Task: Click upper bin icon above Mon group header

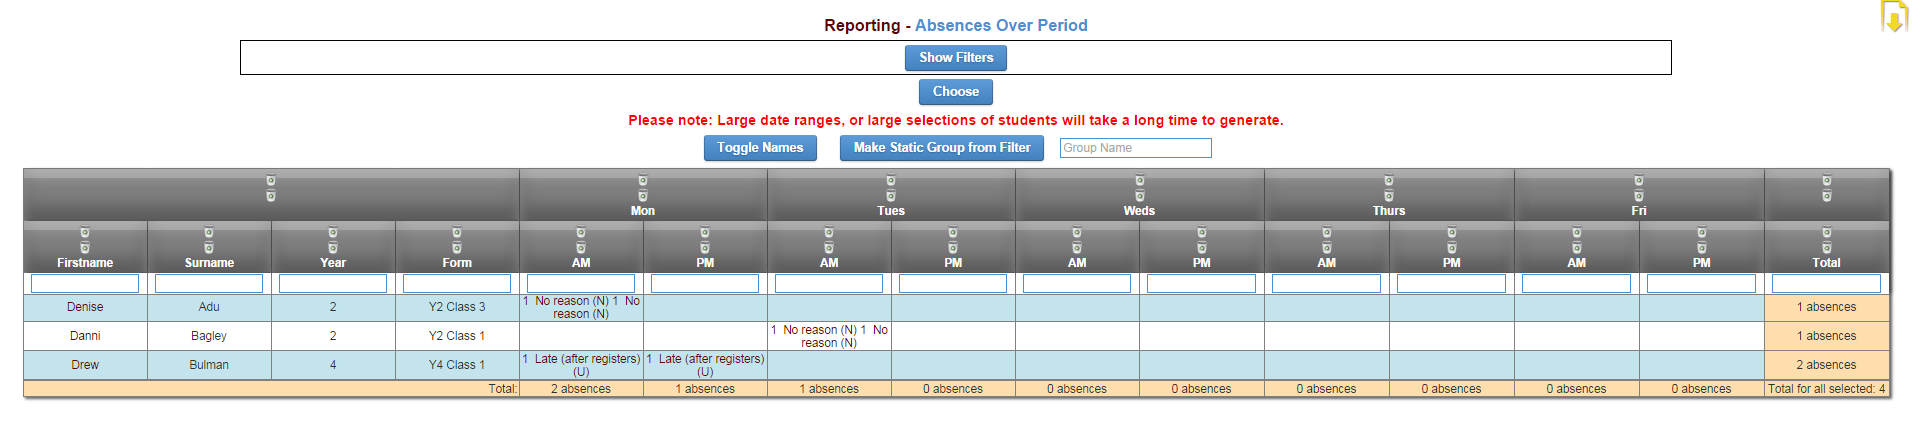Action: pyautogui.click(x=643, y=181)
